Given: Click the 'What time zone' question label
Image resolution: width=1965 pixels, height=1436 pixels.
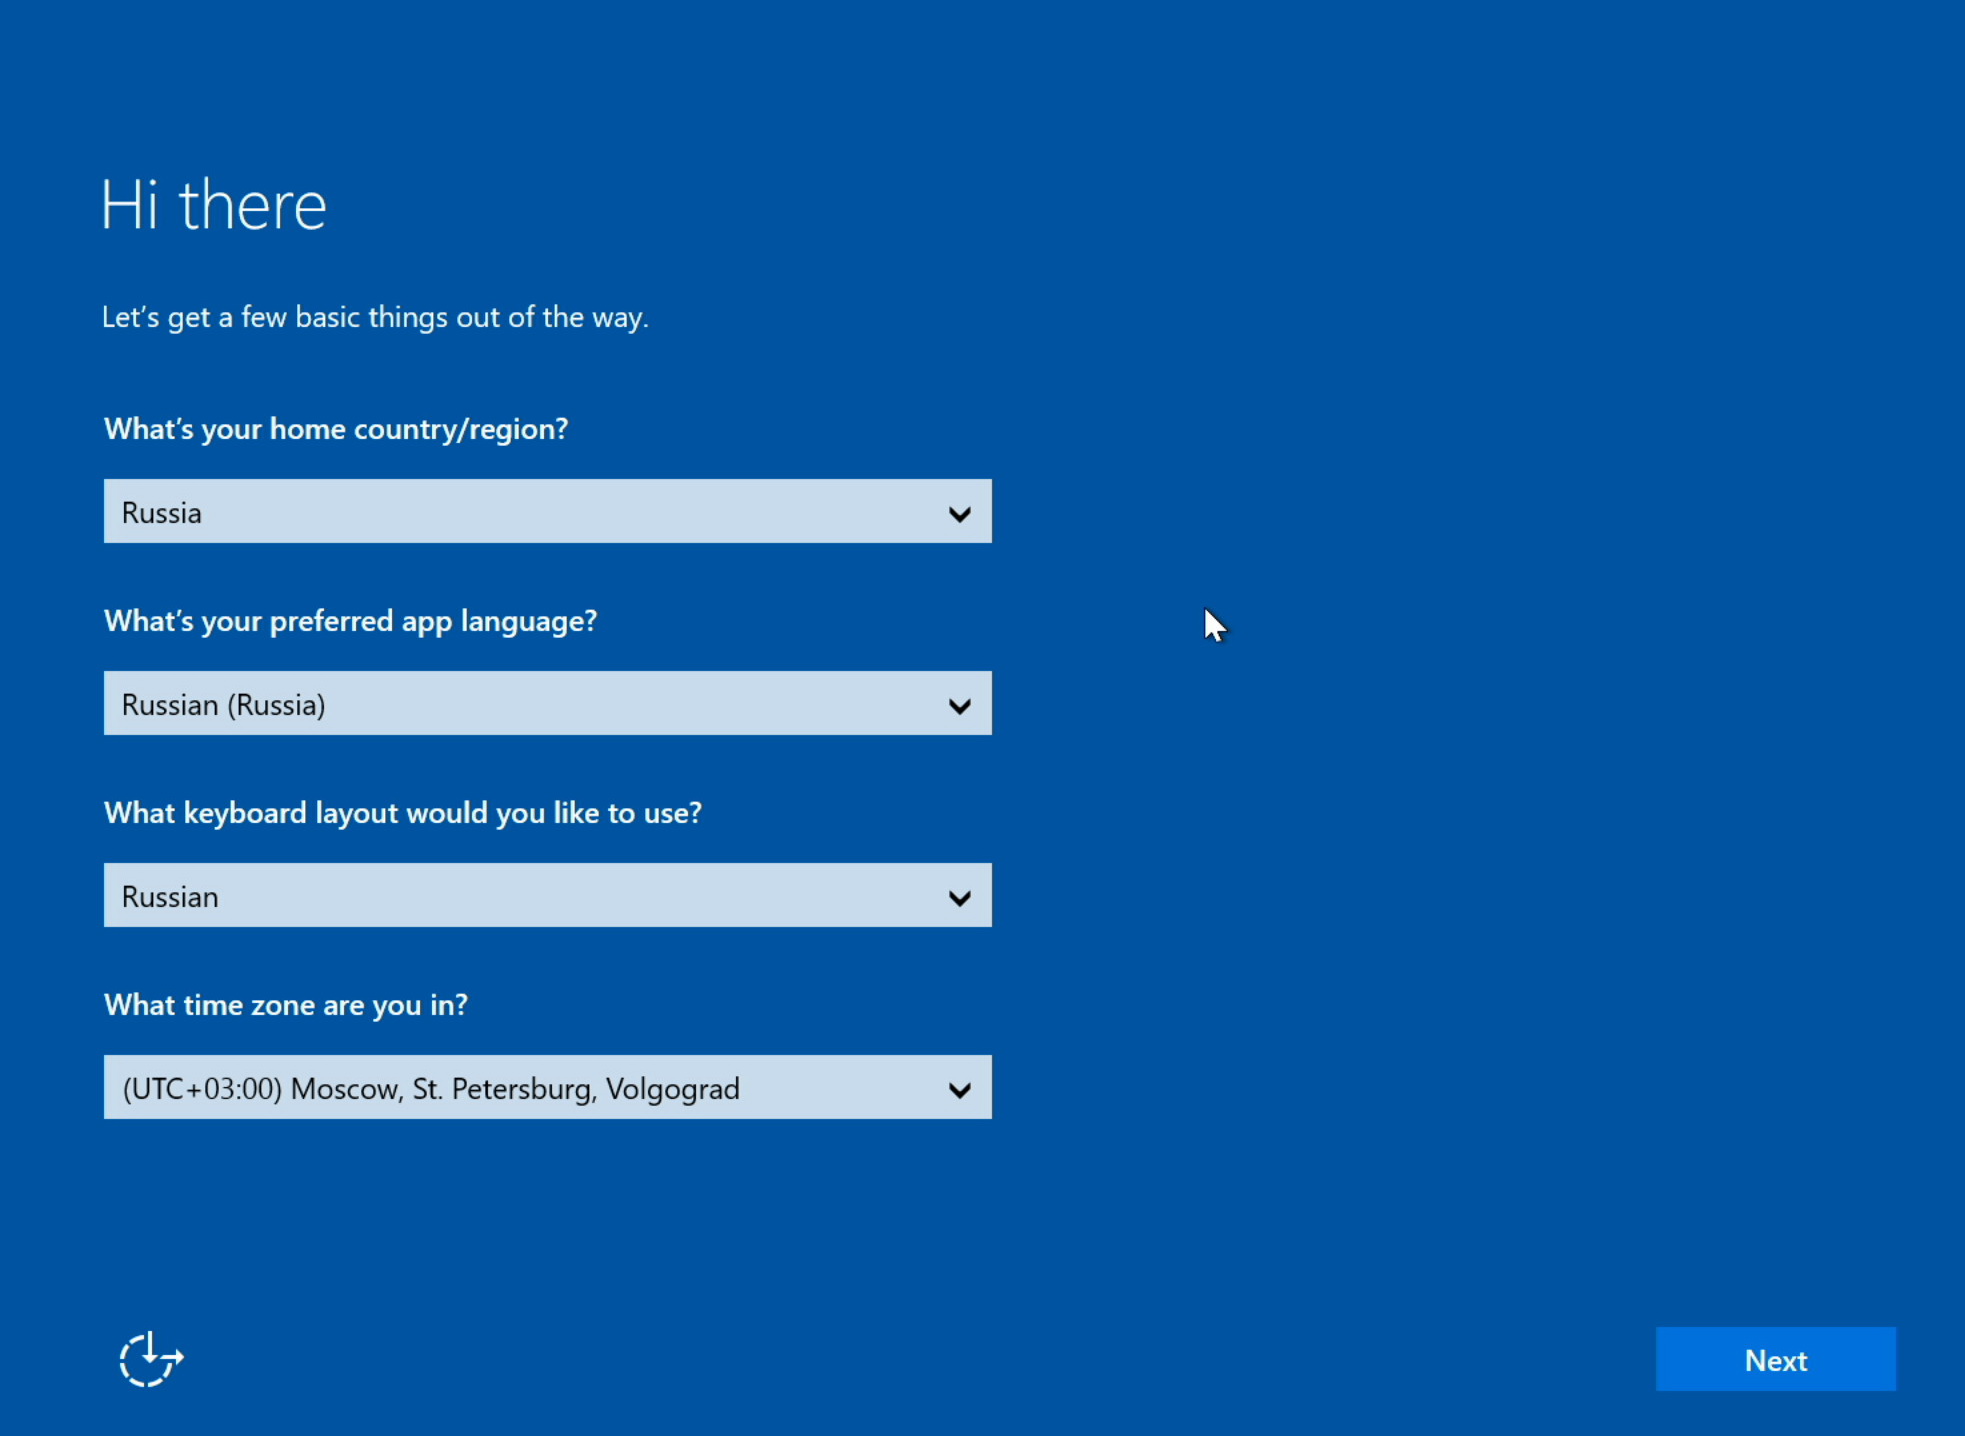Looking at the screenshot, I should 285,1005.
